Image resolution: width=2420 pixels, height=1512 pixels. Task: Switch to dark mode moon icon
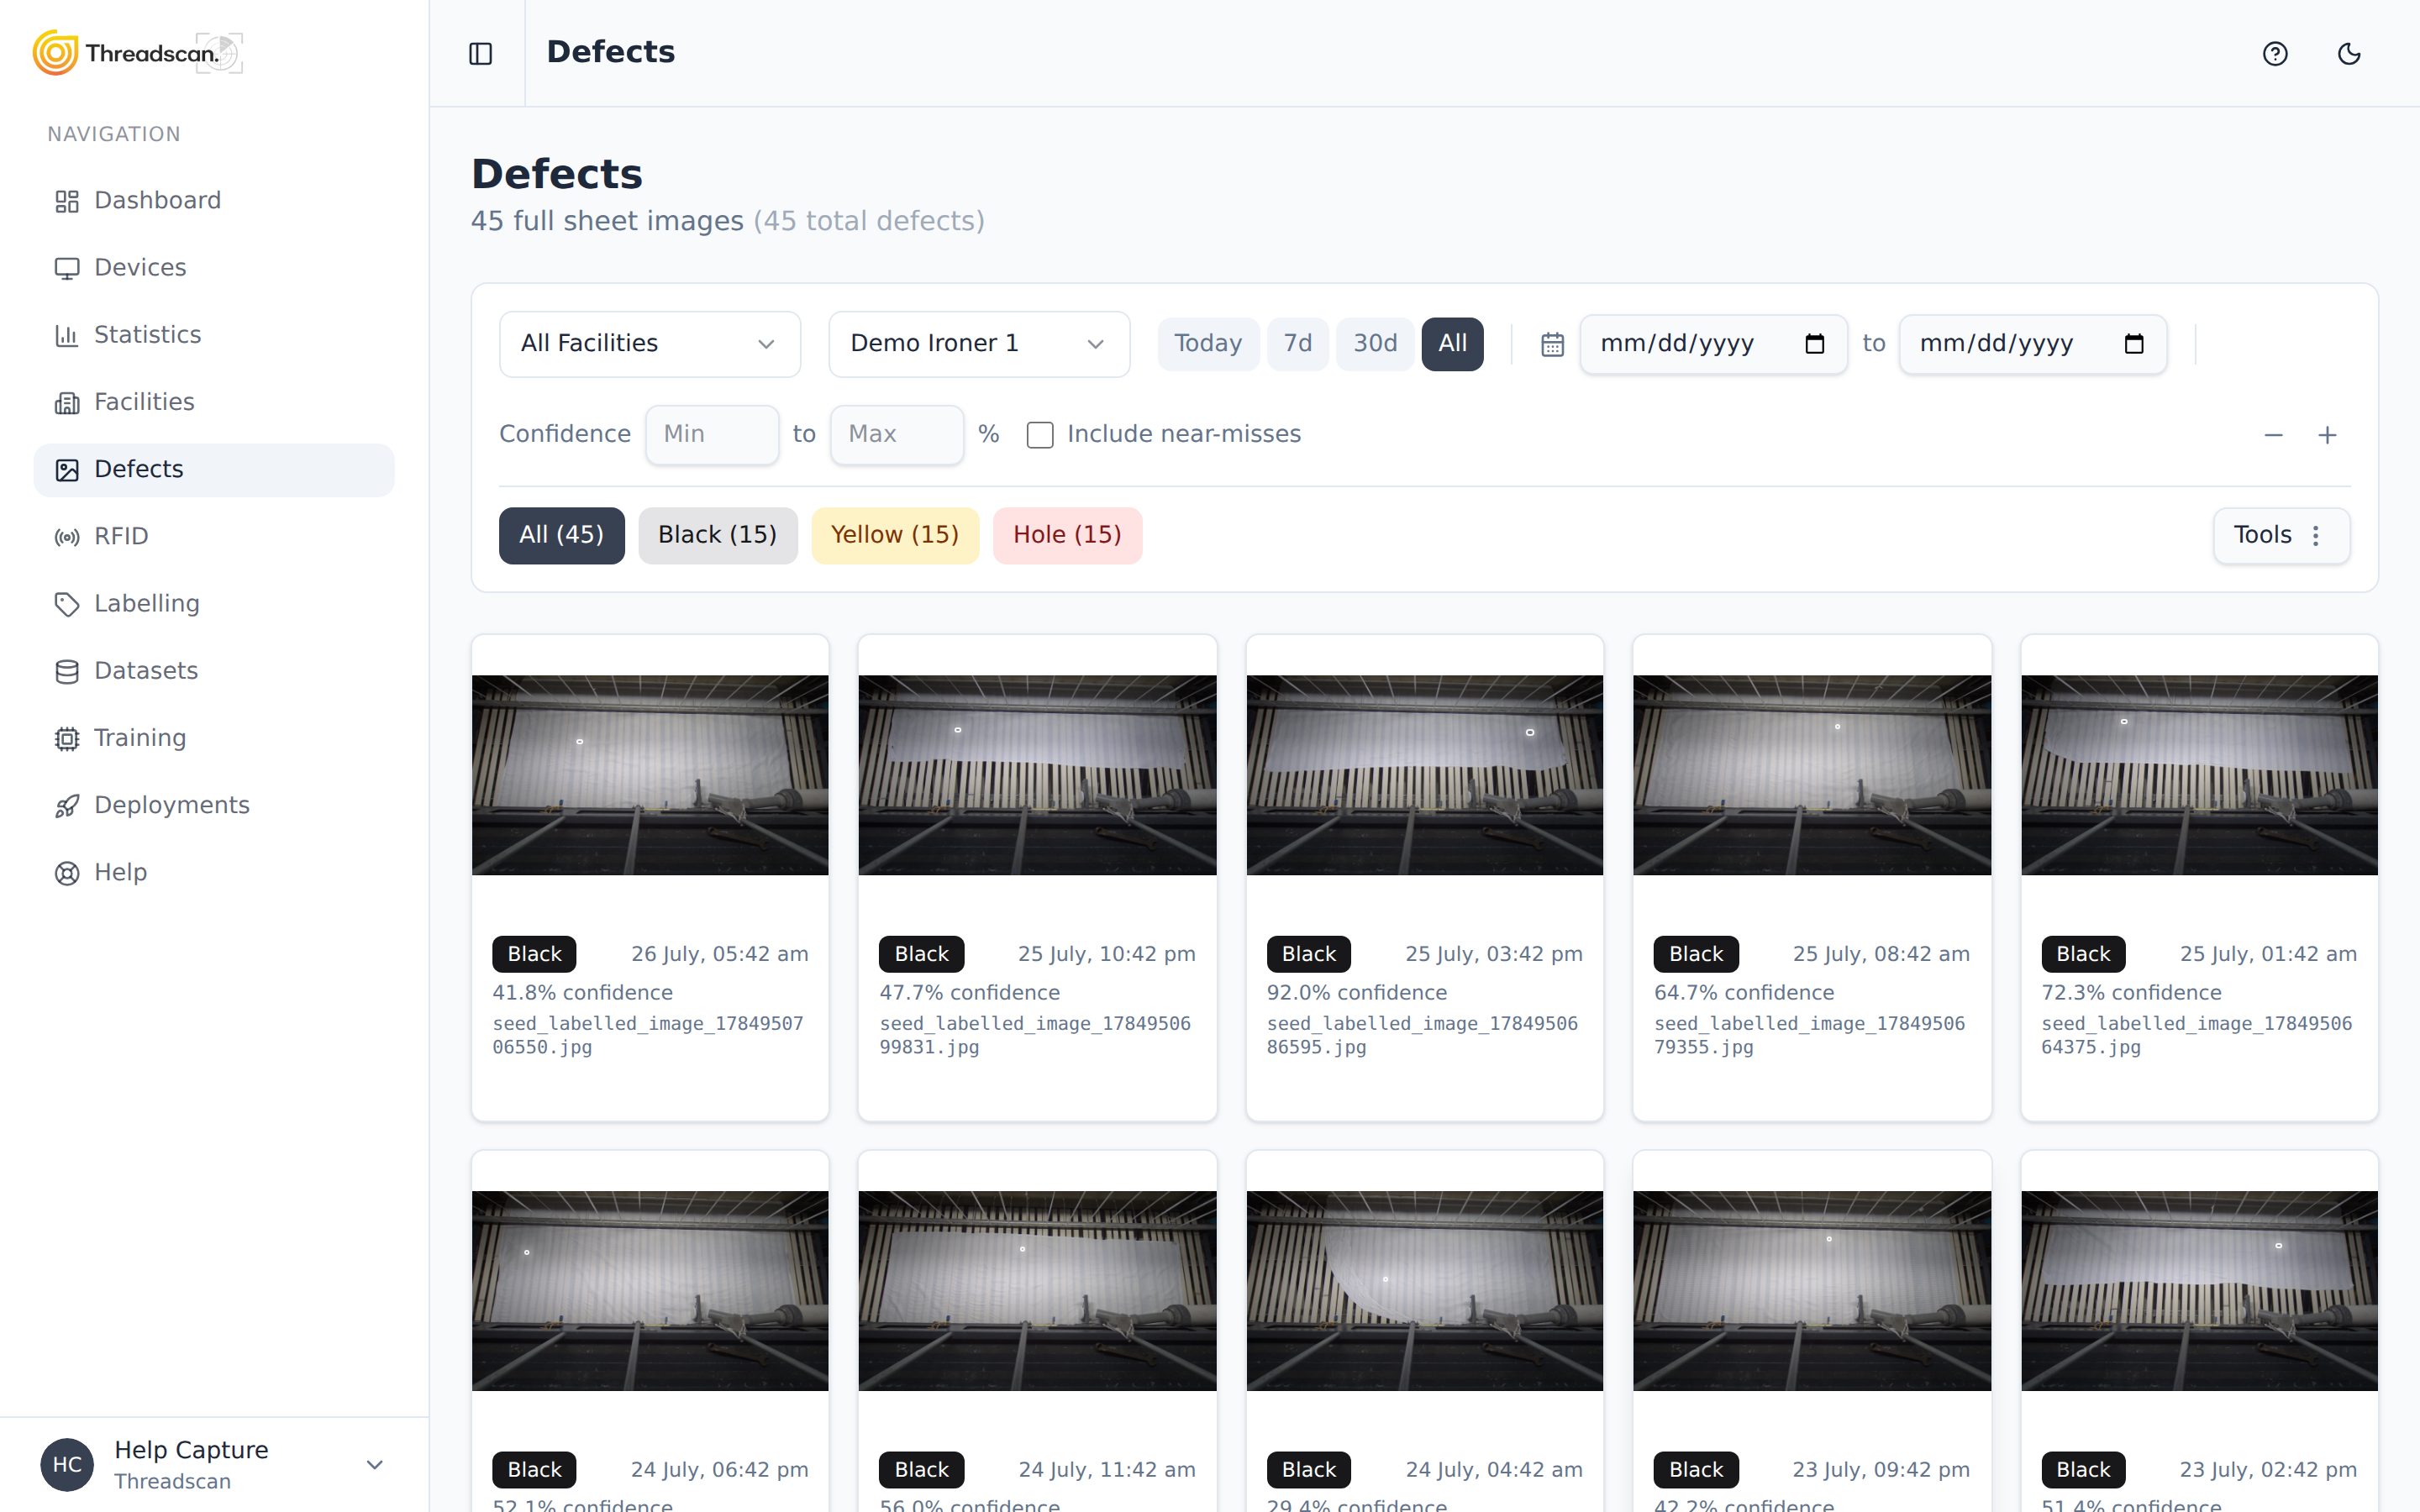[2349, 54]
